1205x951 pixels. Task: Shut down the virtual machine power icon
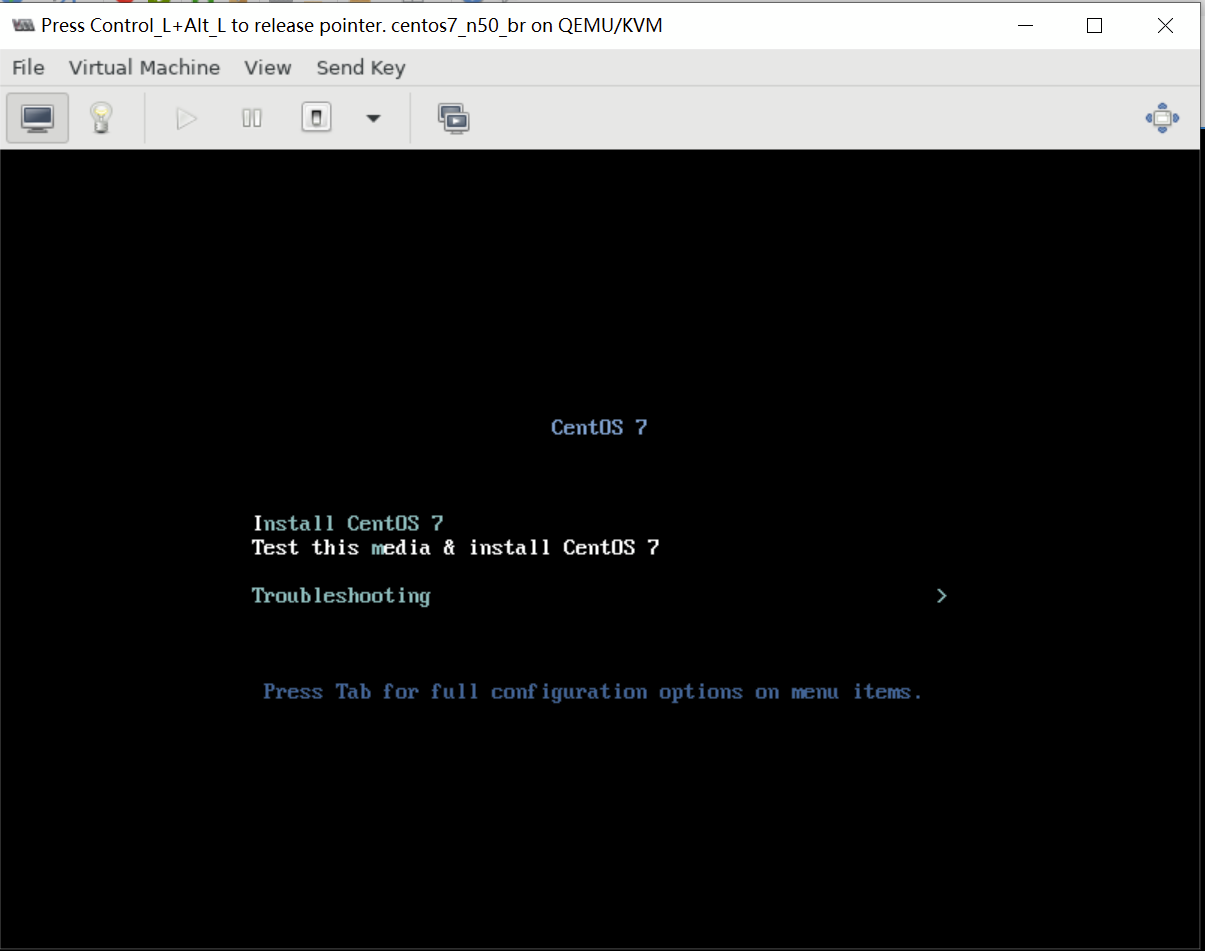(x=316, y=119)
